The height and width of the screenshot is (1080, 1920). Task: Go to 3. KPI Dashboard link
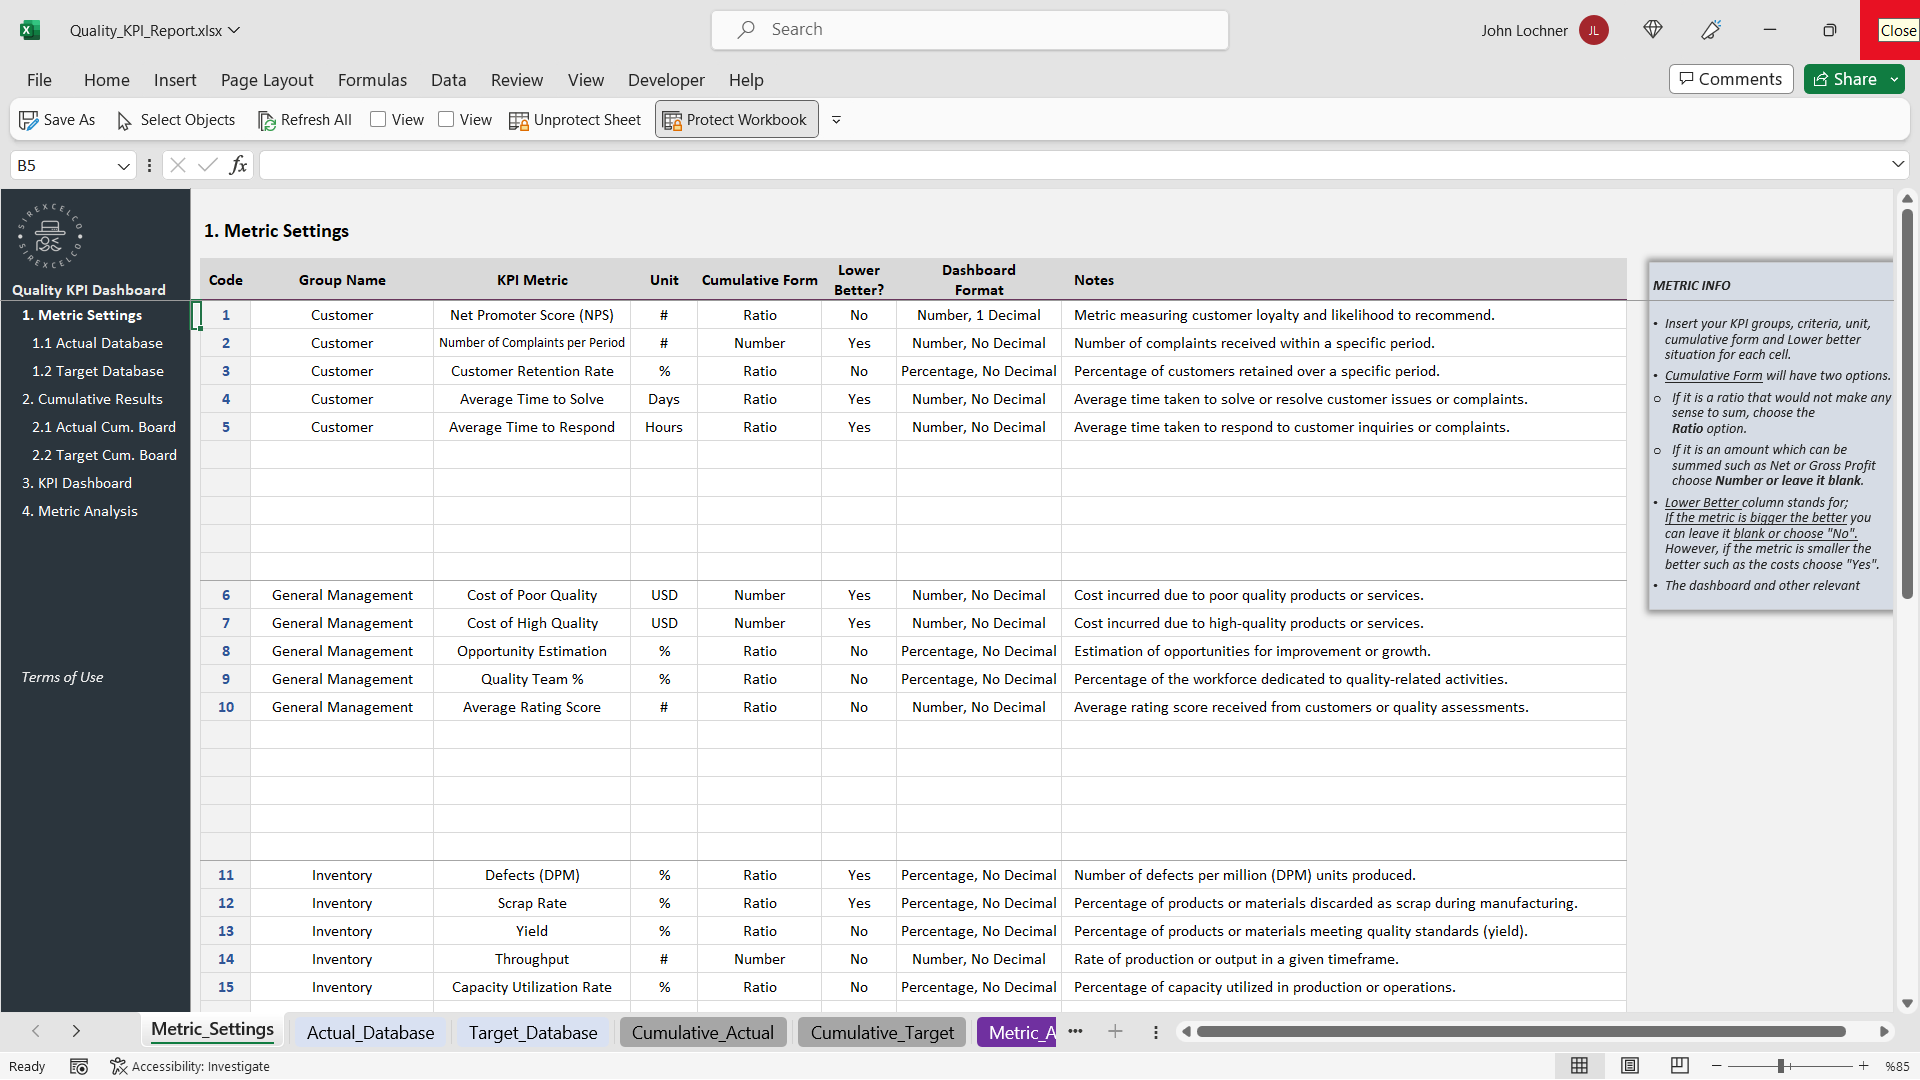coord(77,483)
